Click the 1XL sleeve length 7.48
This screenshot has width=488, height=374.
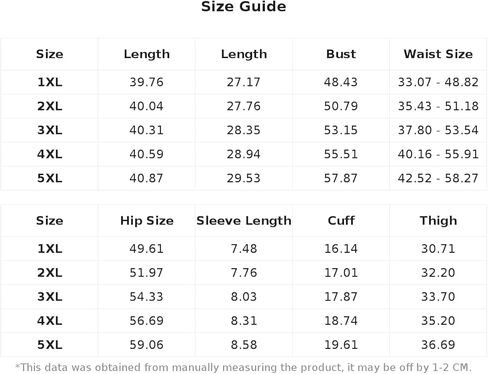tap(244, 249)
